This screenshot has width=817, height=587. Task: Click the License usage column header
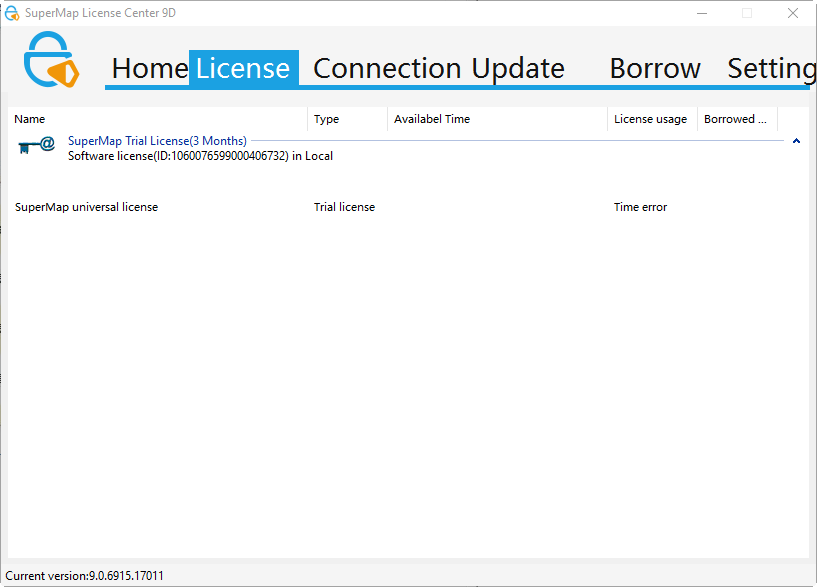pyautogui.click(x=650, y=119)
